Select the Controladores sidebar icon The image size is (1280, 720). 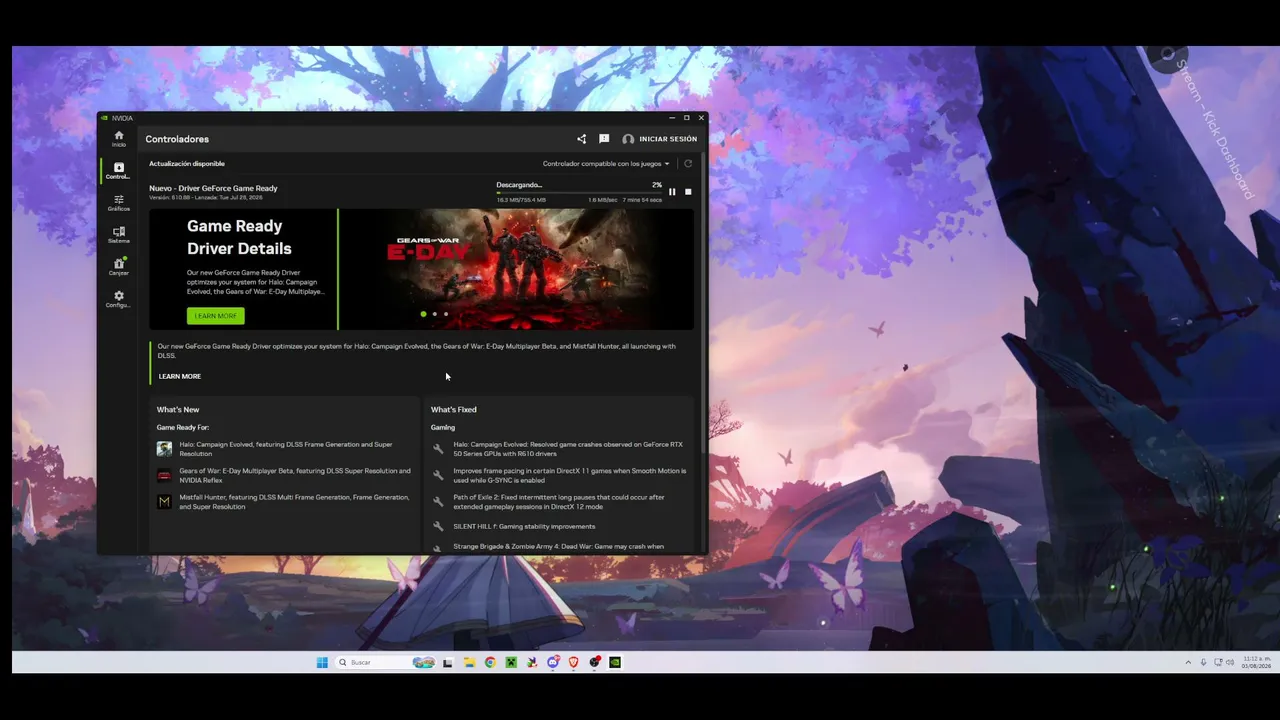(x=119, y=170)
